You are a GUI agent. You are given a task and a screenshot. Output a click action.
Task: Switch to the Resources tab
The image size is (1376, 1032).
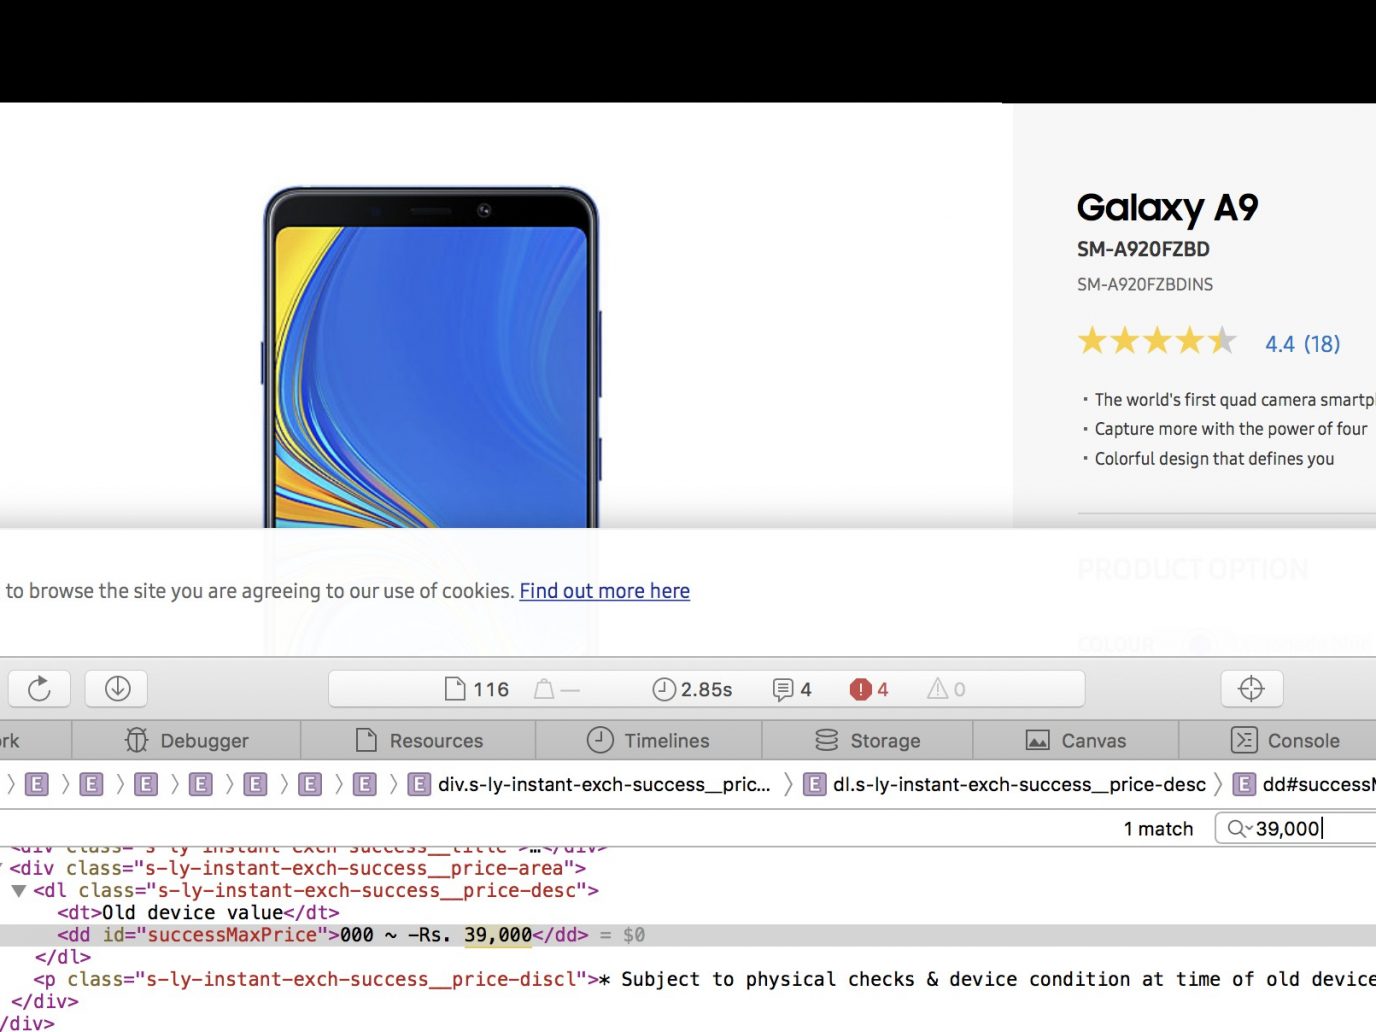coord(419,741)
